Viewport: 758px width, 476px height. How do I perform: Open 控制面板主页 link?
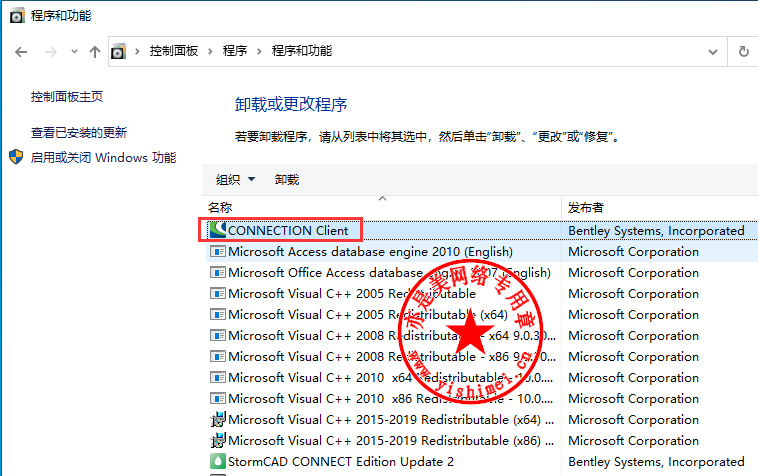coord(67,97)
